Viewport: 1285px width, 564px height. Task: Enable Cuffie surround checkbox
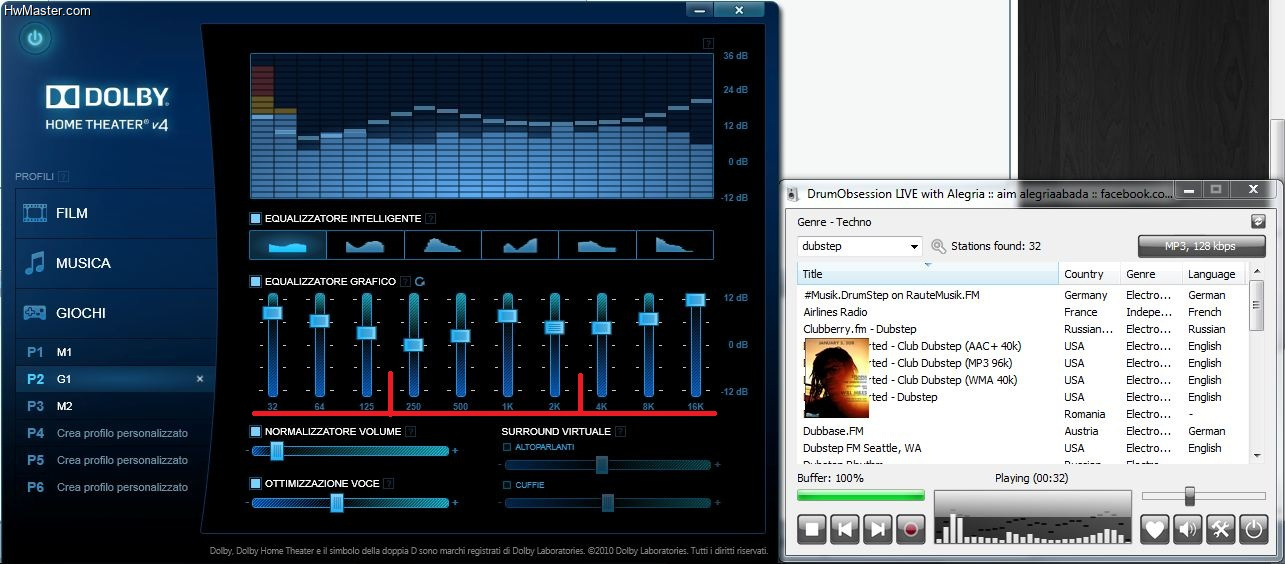click(507, 485)
